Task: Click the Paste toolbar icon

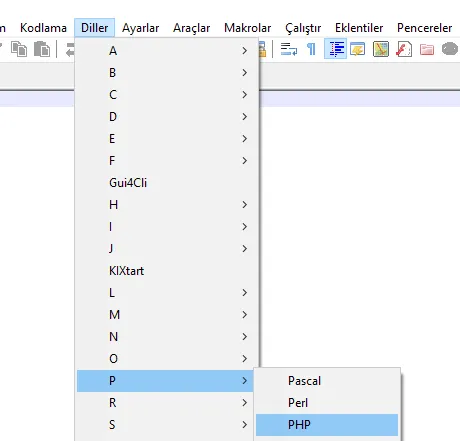Action: (42, 49)
